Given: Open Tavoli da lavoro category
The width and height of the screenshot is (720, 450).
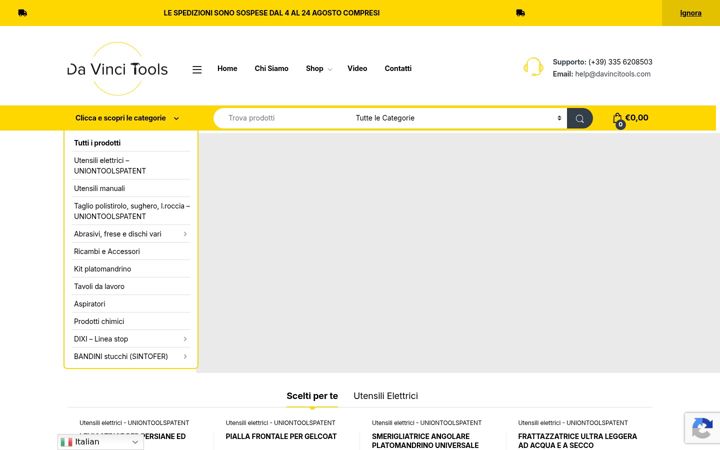Looking at the screenshot, I should (99, 286).
